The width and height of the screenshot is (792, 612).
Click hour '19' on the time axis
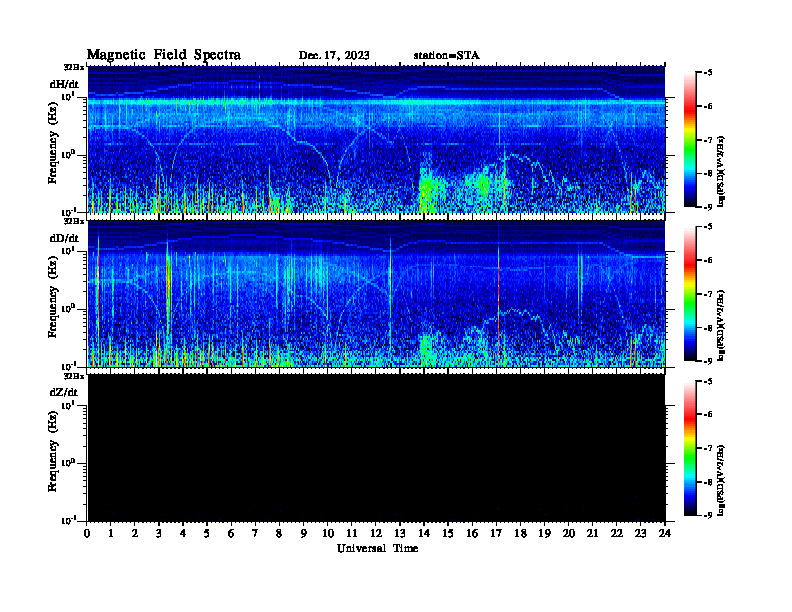(544, 533)
